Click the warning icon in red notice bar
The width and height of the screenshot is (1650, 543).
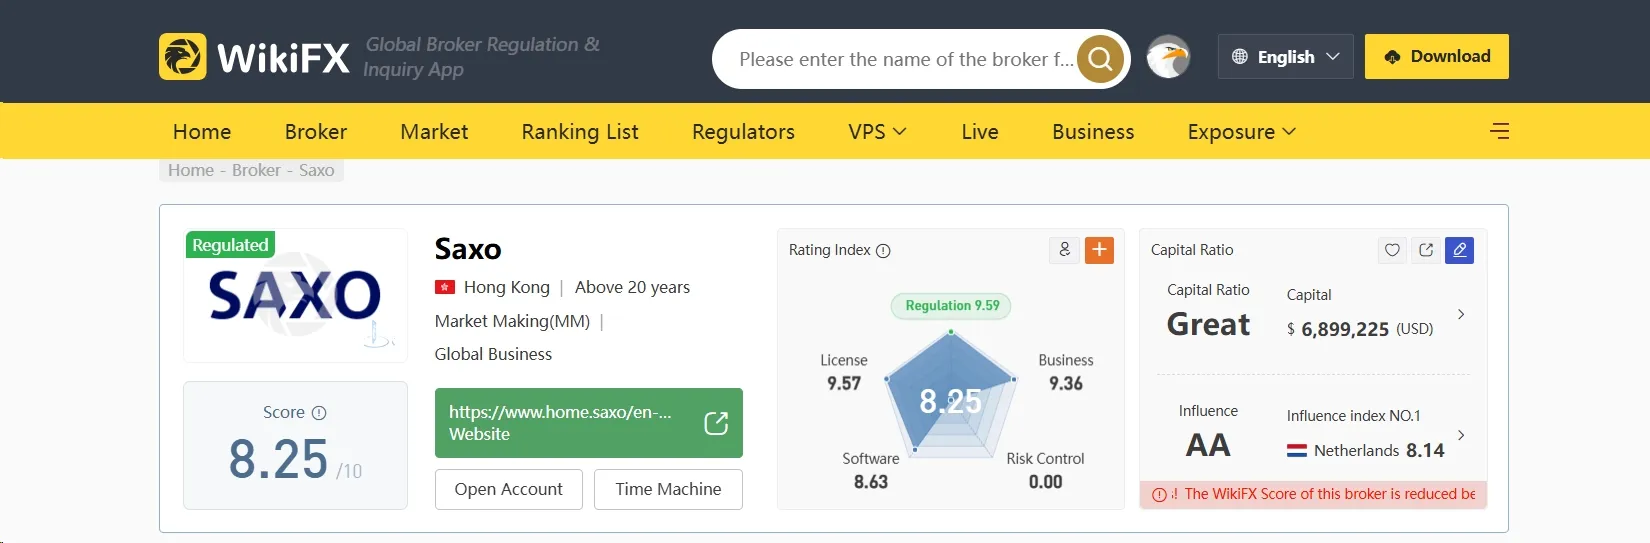1159,494
